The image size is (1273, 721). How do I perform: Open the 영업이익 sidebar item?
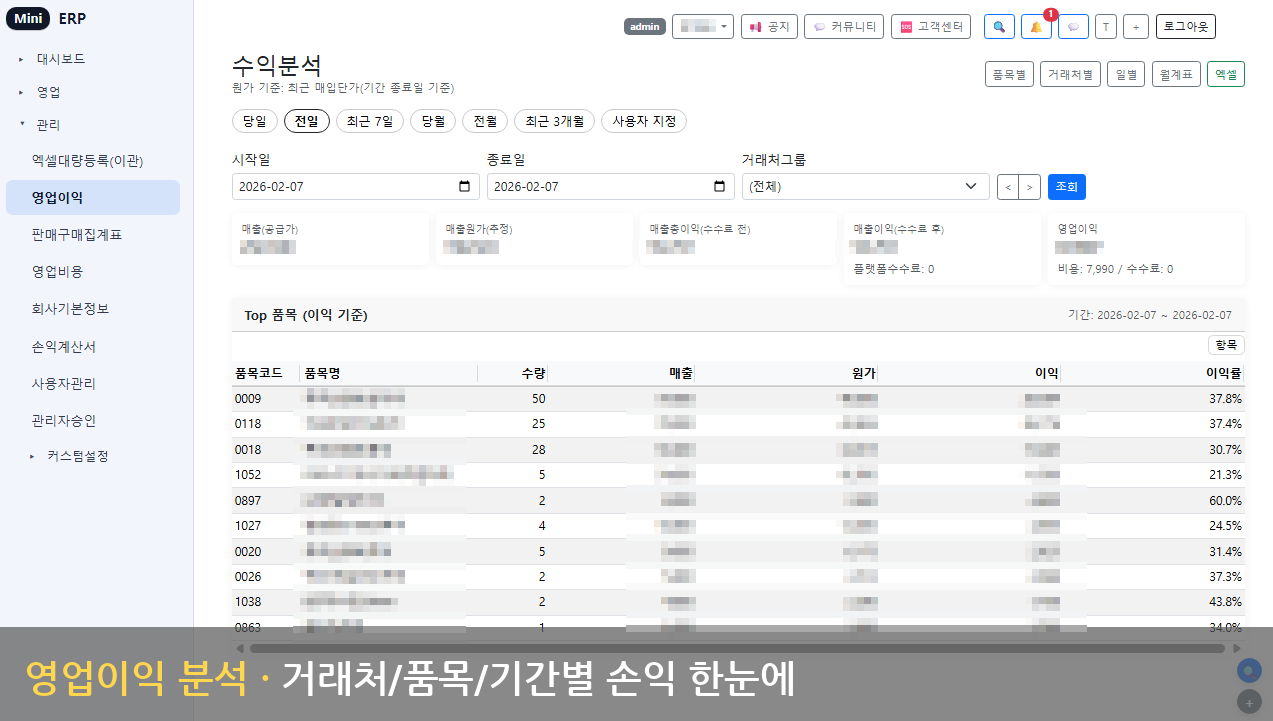click(93, 197)
